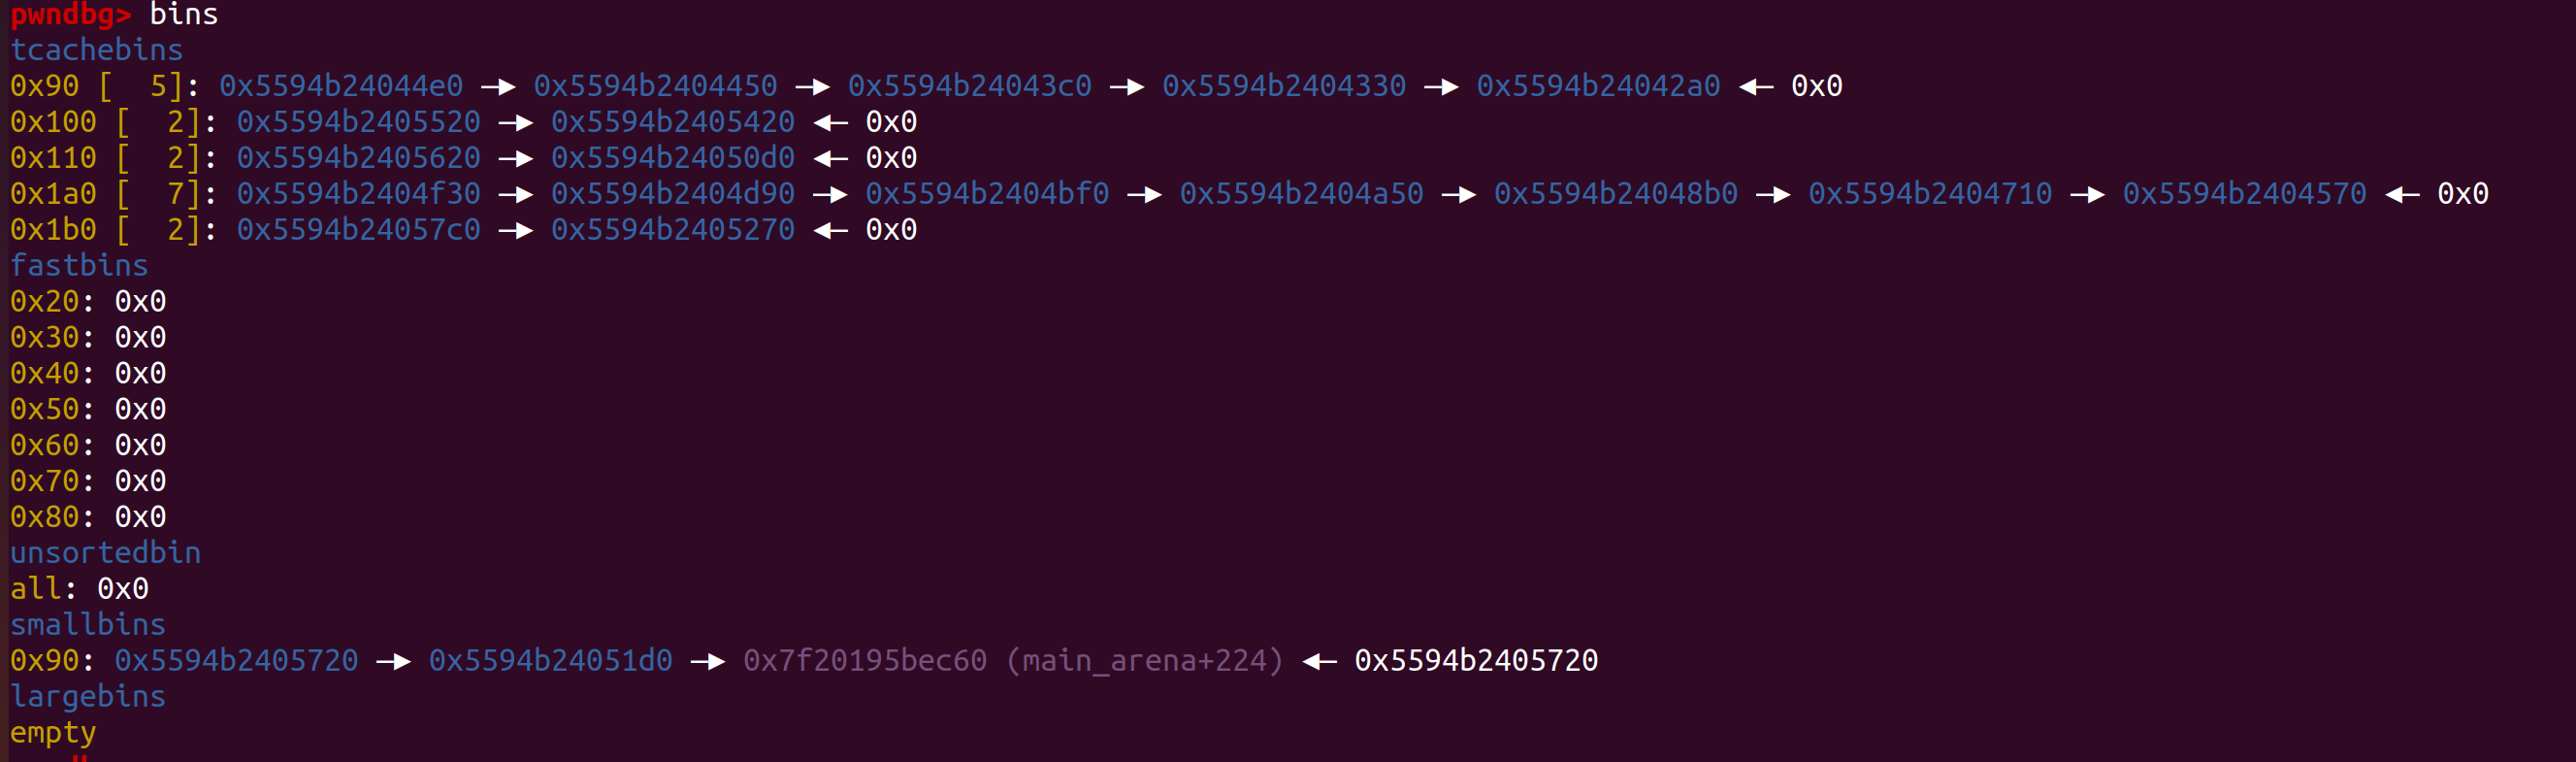Click address 0x5594b24050d0 in 0x110 row
Screen dimensions: 2576x762
click(673, 158)
